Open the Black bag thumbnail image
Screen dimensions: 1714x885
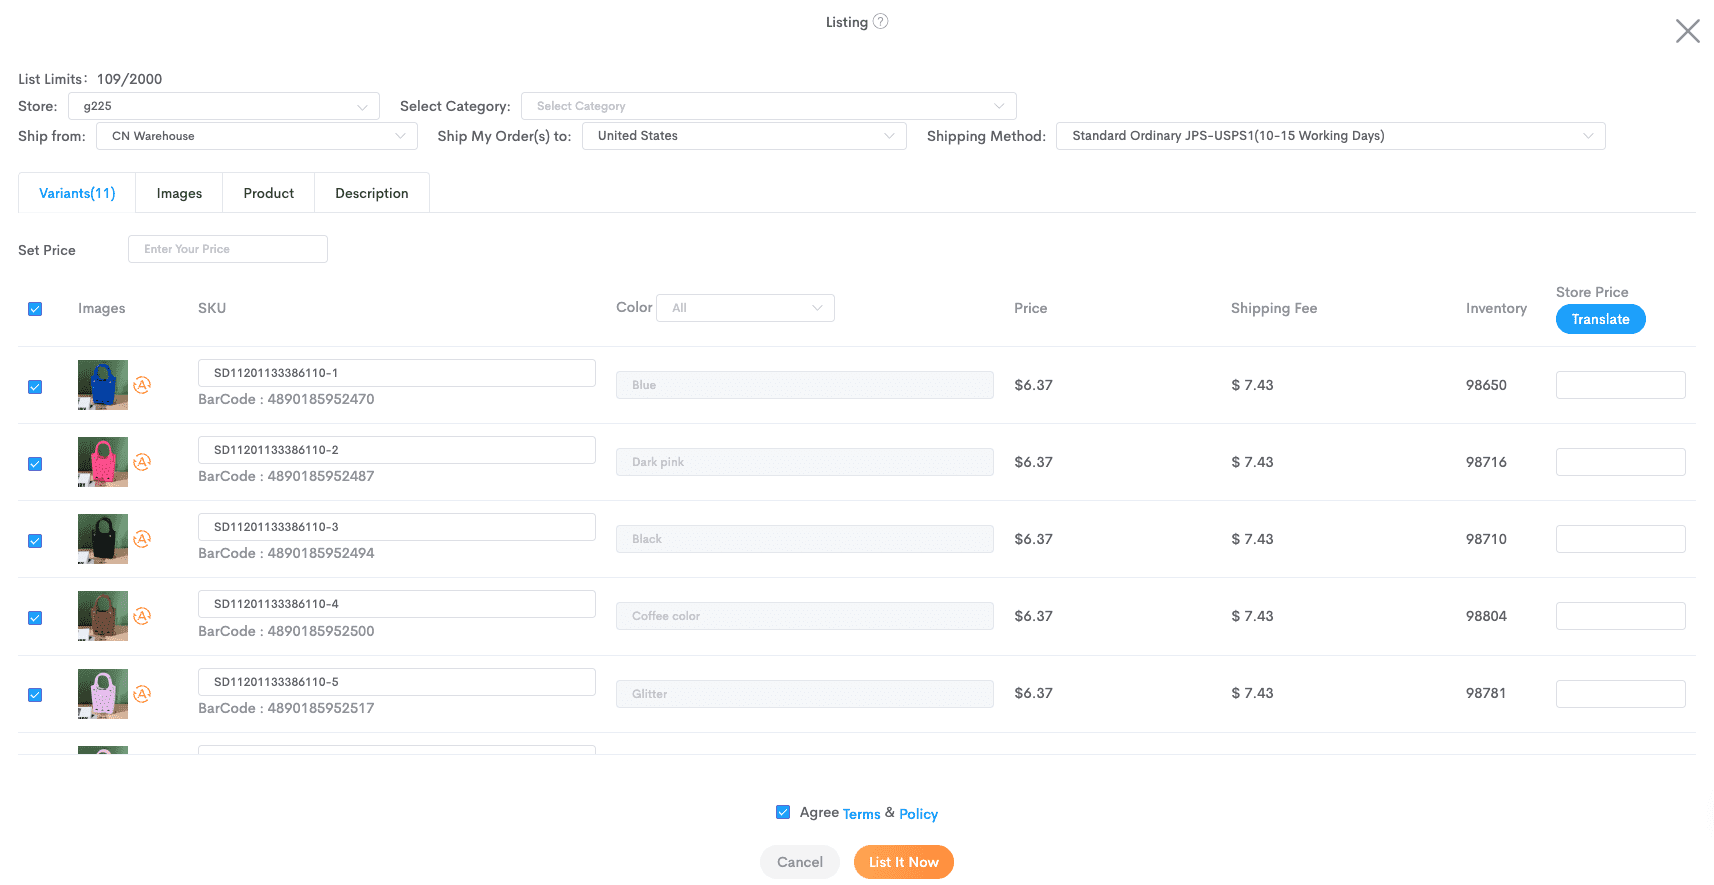(x=103, y=539)
